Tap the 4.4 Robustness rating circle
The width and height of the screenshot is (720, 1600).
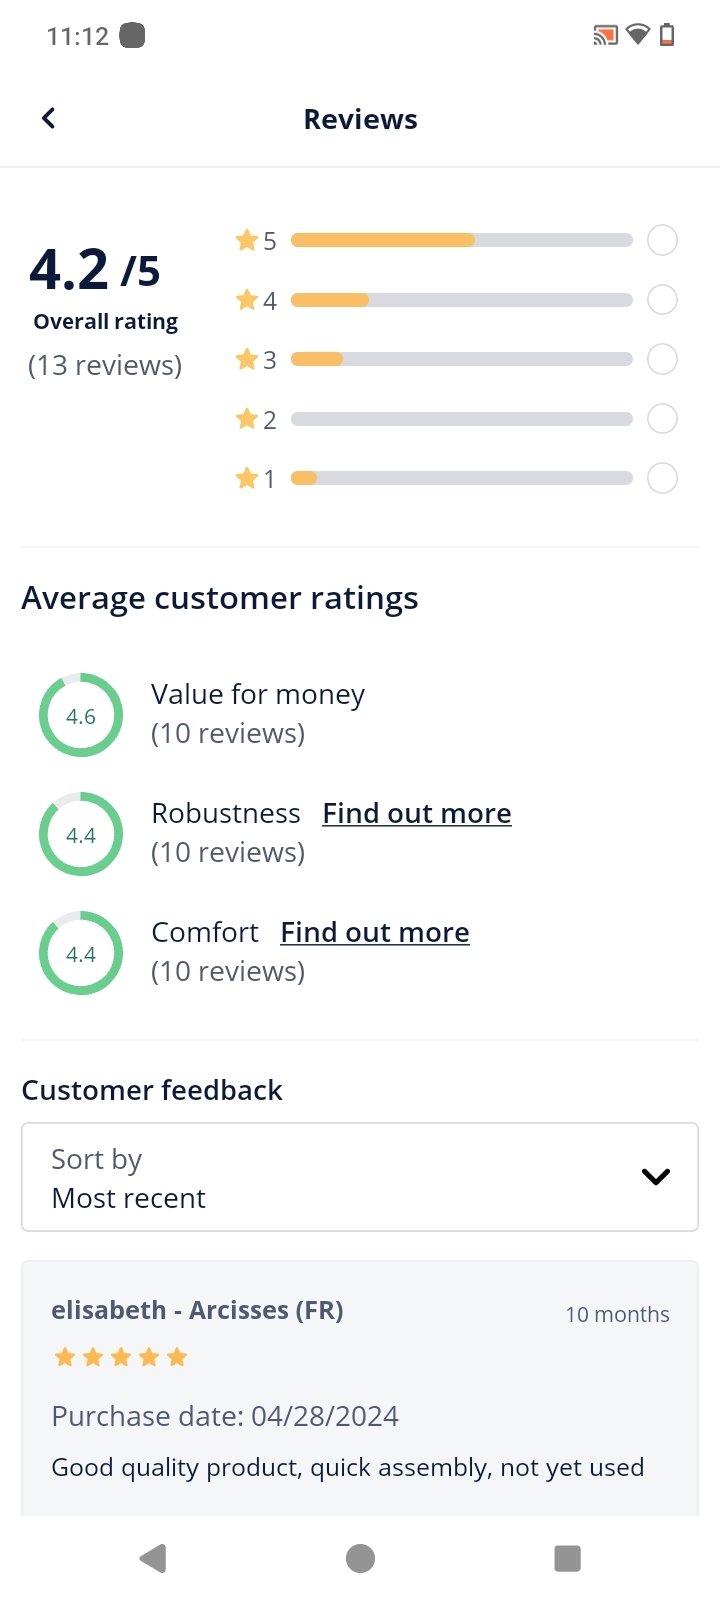coord(81,834)
